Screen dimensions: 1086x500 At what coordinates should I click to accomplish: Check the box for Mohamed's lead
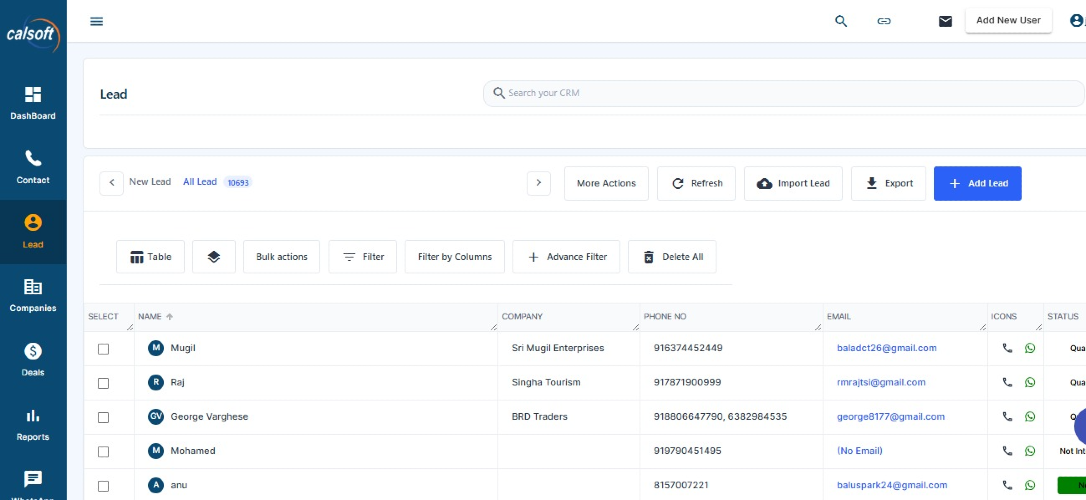pos(103,451)
